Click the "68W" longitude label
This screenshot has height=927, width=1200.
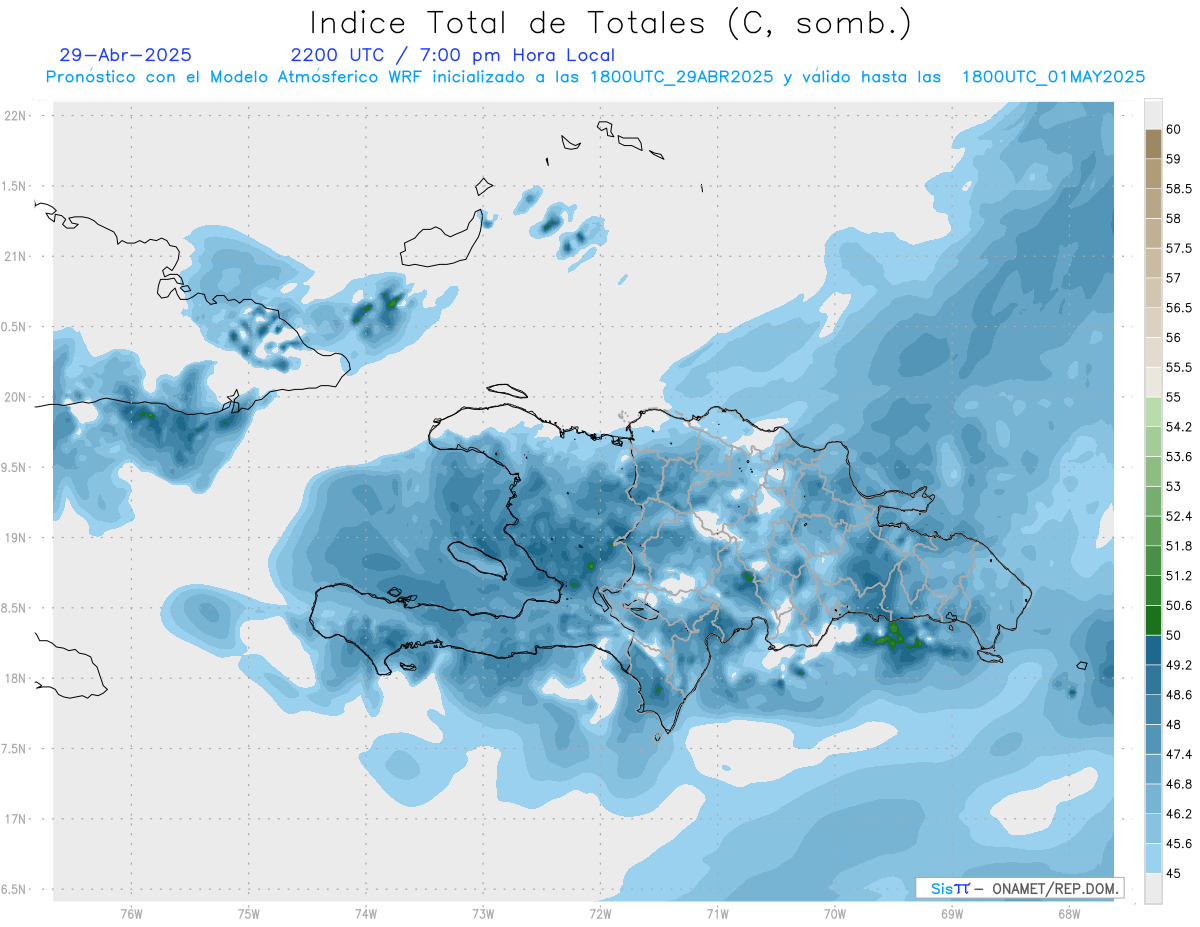(1068, 914)
